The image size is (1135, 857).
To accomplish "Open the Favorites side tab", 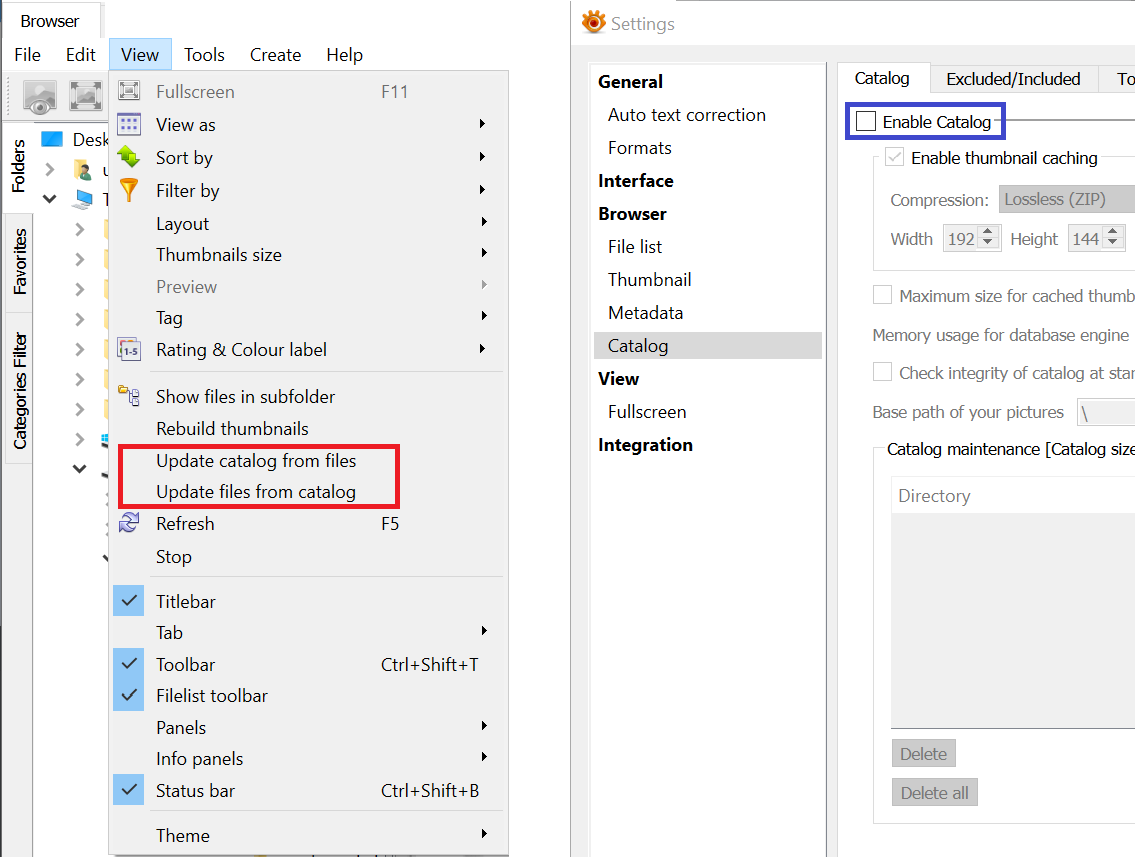I will coord(20,261).
